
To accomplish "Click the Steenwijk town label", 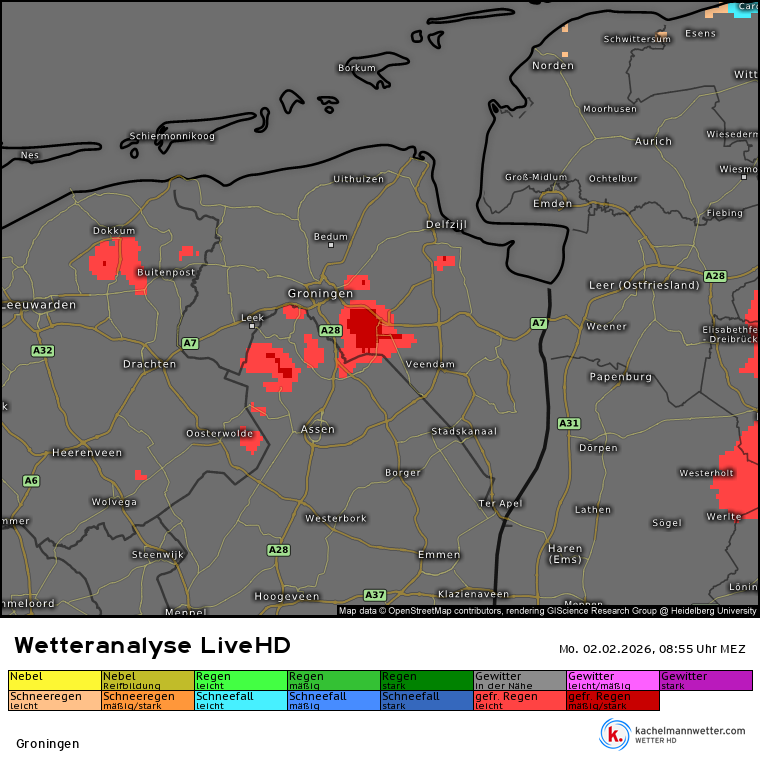I will click(x=158, y=555).
